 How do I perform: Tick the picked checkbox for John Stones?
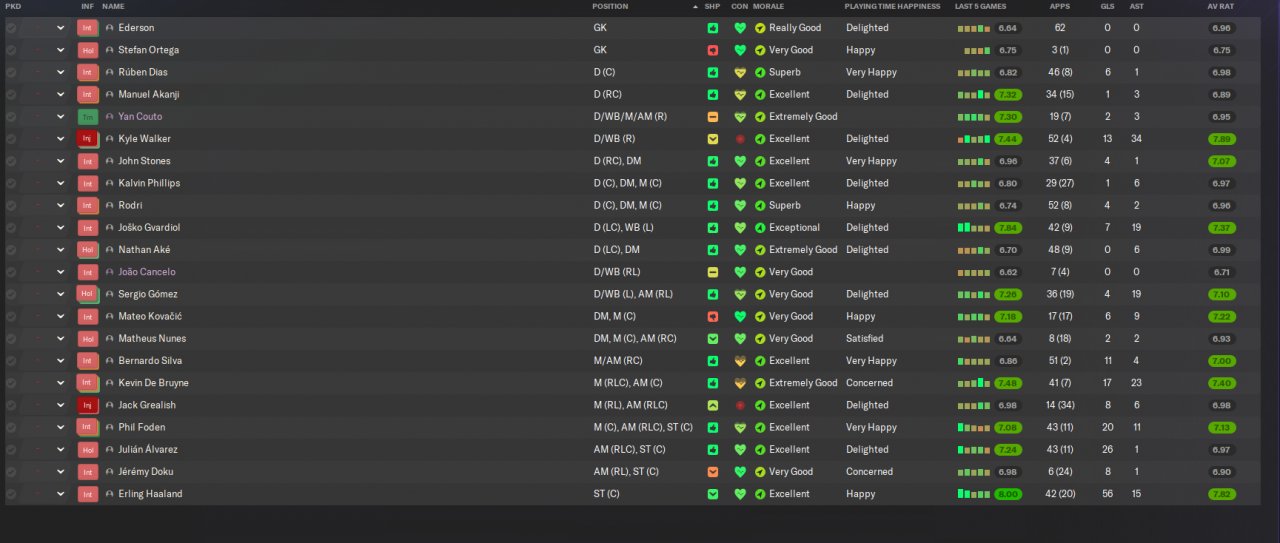11,161
